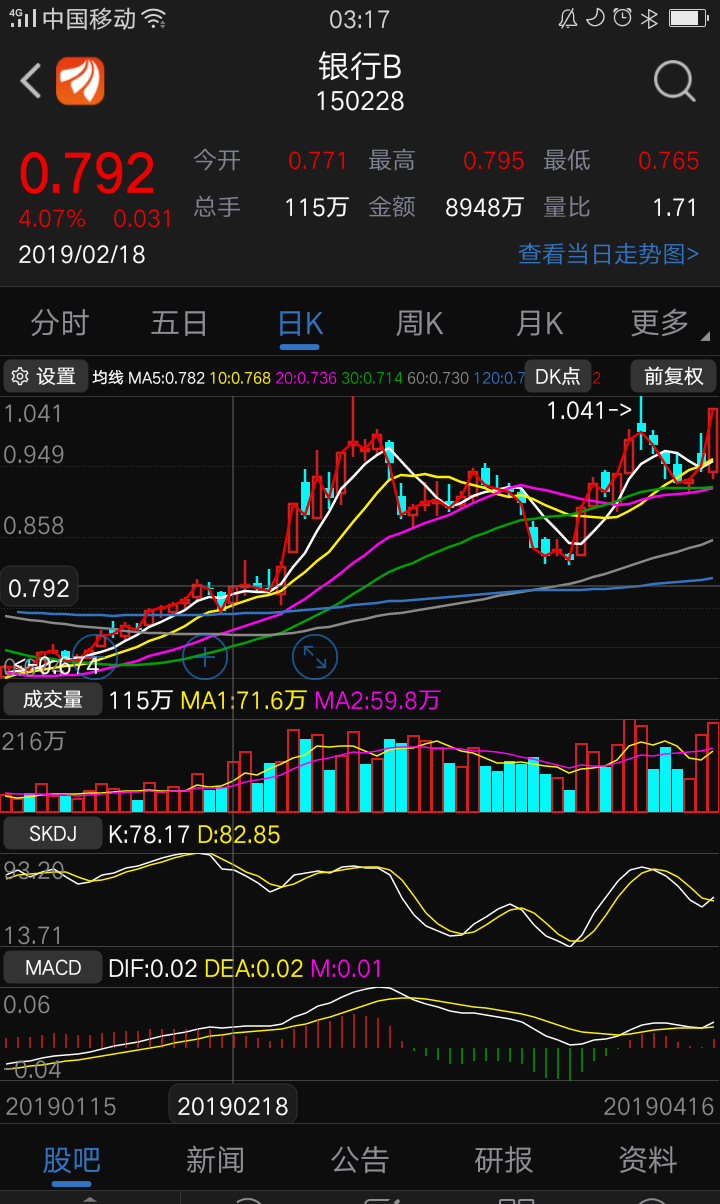Tap the magenta 20:0.736 moving average label
This screenshot has height=1204, width=720.
coord(306,378)
